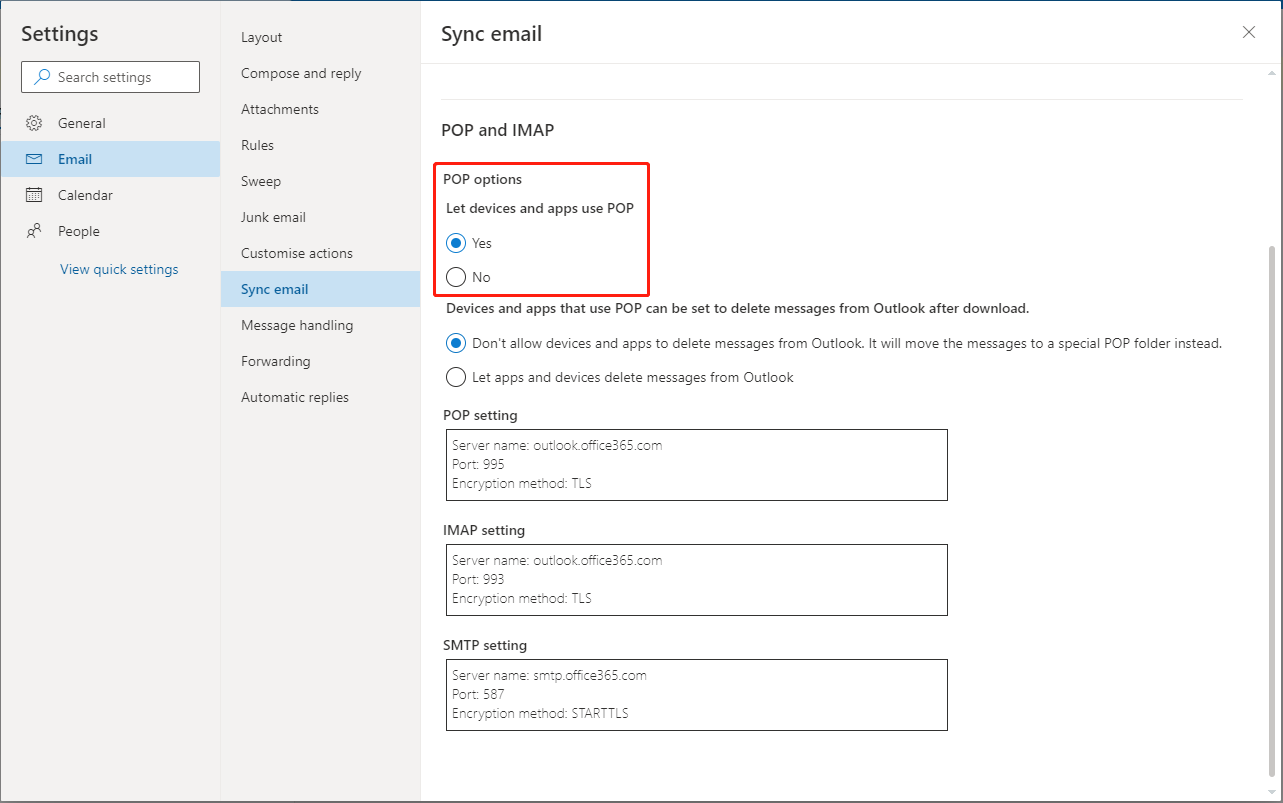Image resolution: width=1283 pixels, height=803 pixels.
Task: Go to Compose and reply settings
Action: coord(301,73)
